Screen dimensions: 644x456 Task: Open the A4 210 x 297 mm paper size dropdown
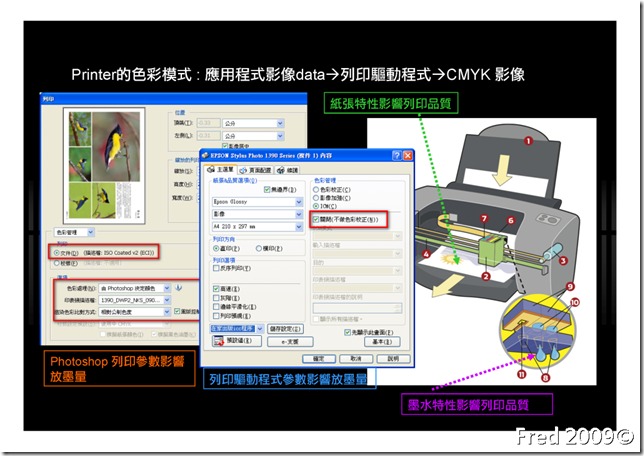pyautogui.click(x=258, y=226)
